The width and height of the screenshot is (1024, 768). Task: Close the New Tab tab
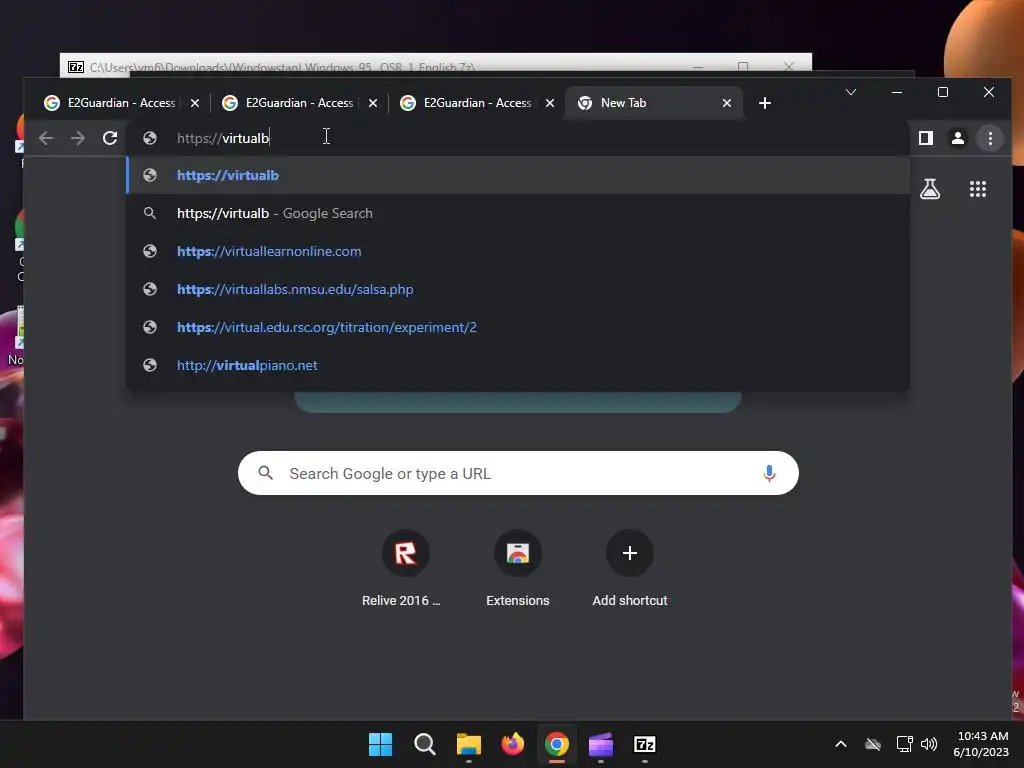727,103
